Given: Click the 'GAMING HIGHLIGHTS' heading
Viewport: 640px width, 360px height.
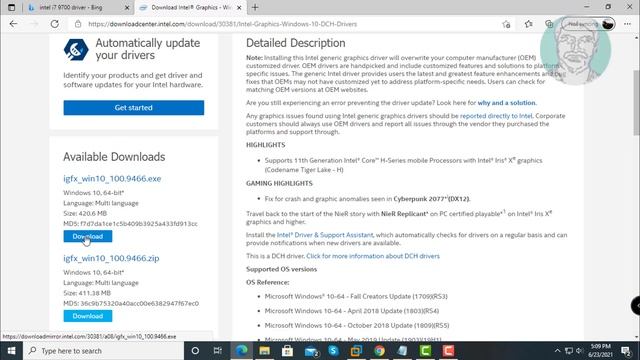Looking at the screenshot, I should 279,183.
